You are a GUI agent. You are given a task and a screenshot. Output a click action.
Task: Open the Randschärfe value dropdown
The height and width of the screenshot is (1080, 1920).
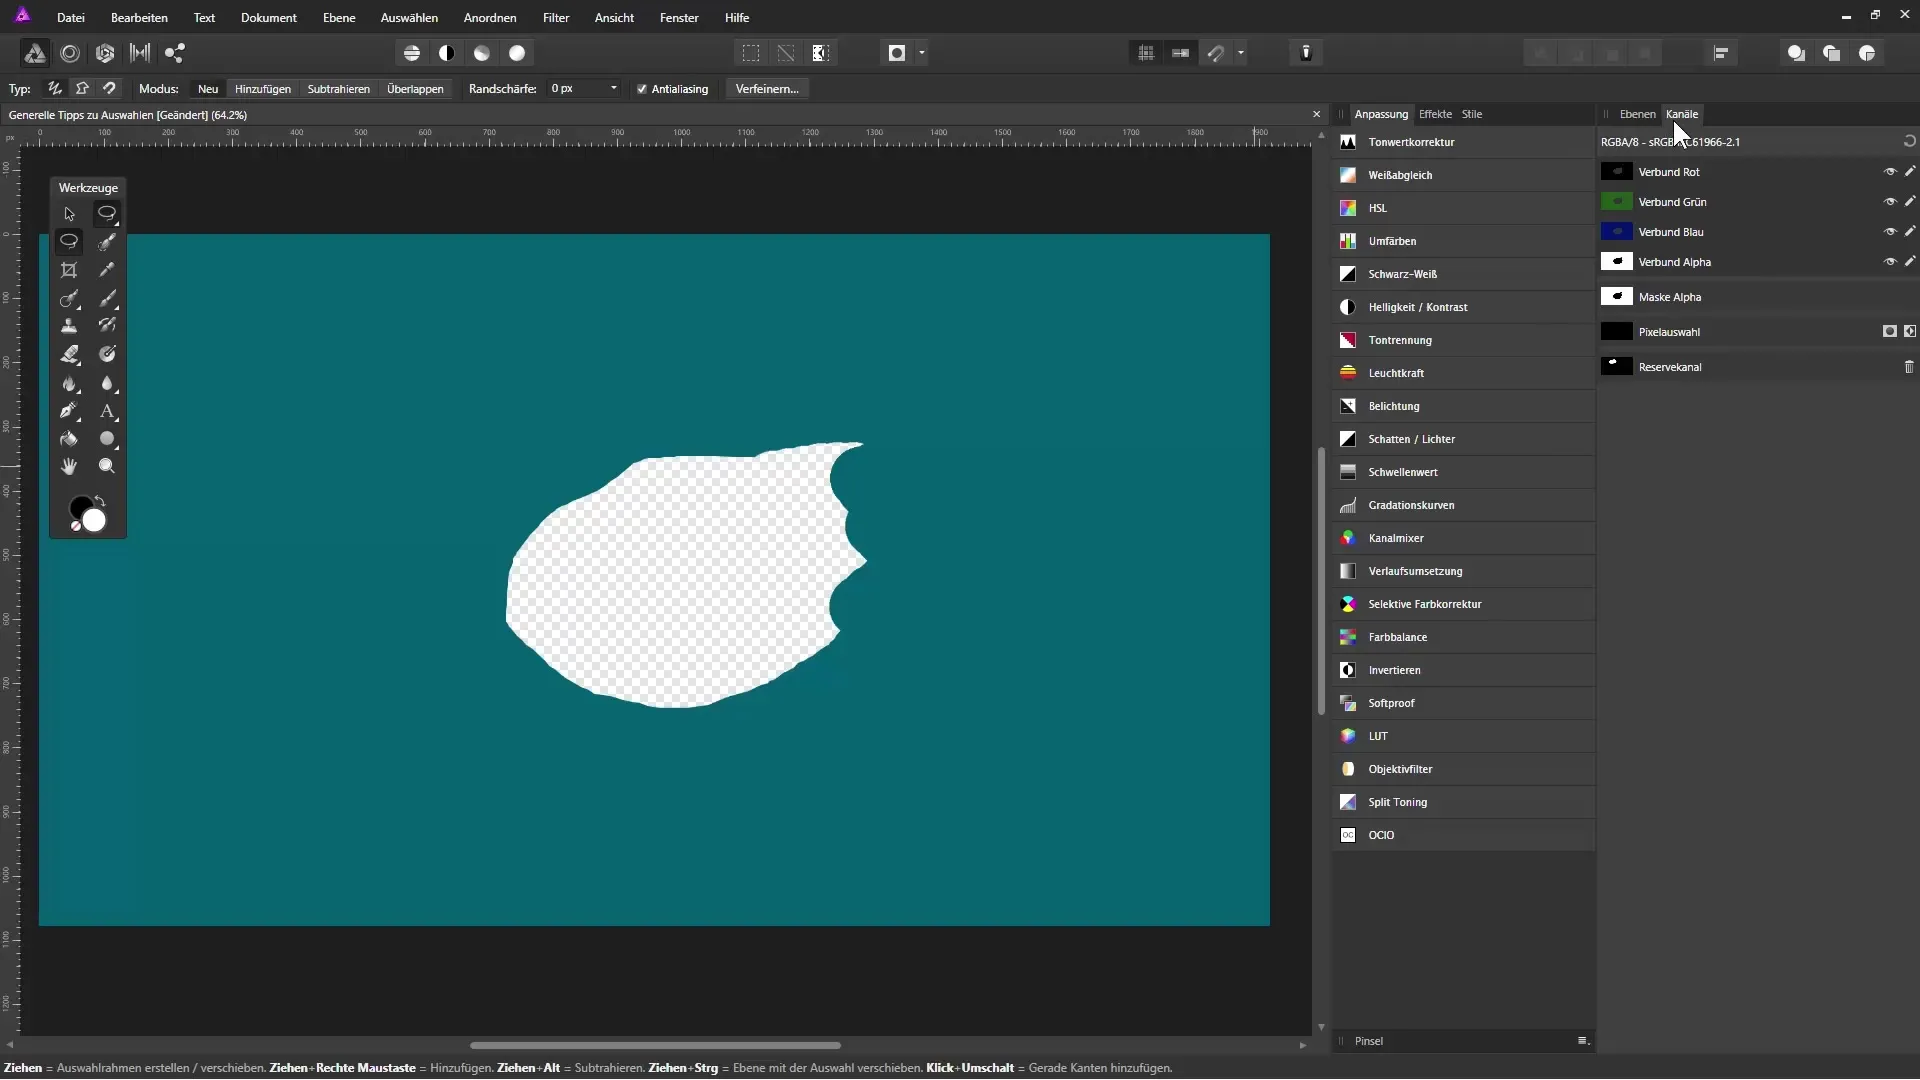pos(613,89)
